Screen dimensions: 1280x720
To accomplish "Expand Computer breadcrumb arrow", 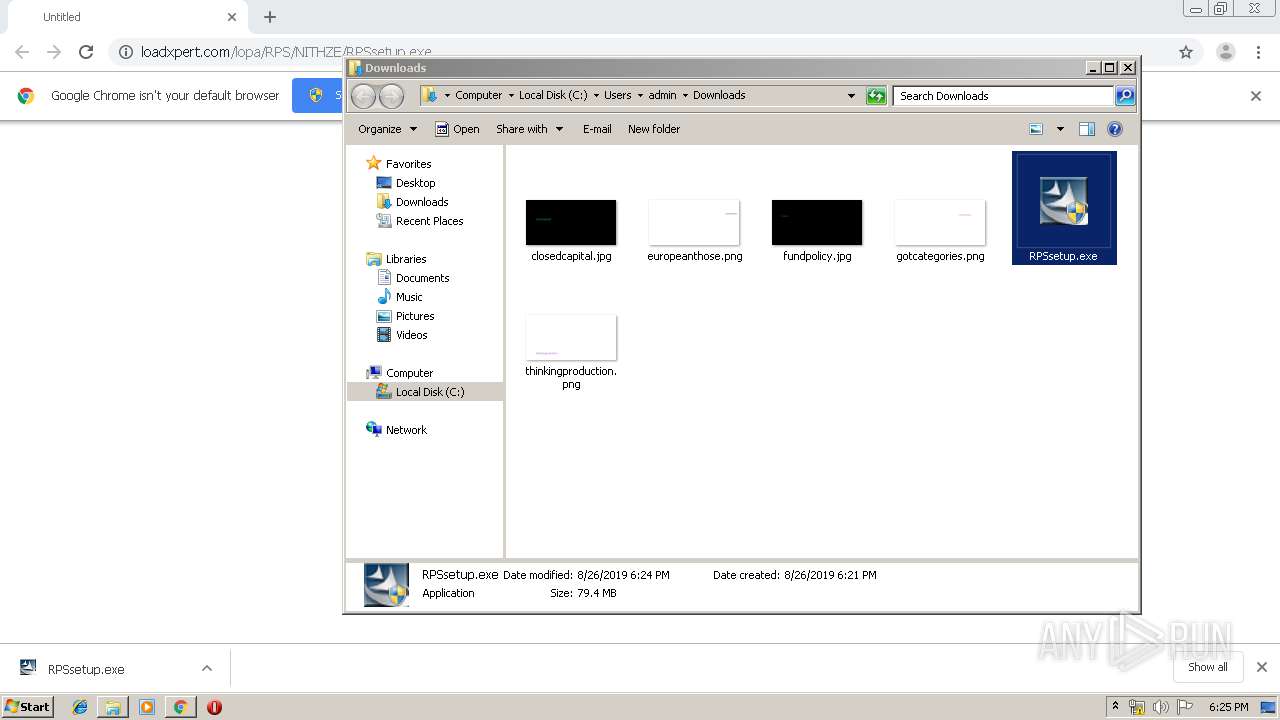I will [x=511, y=96].
